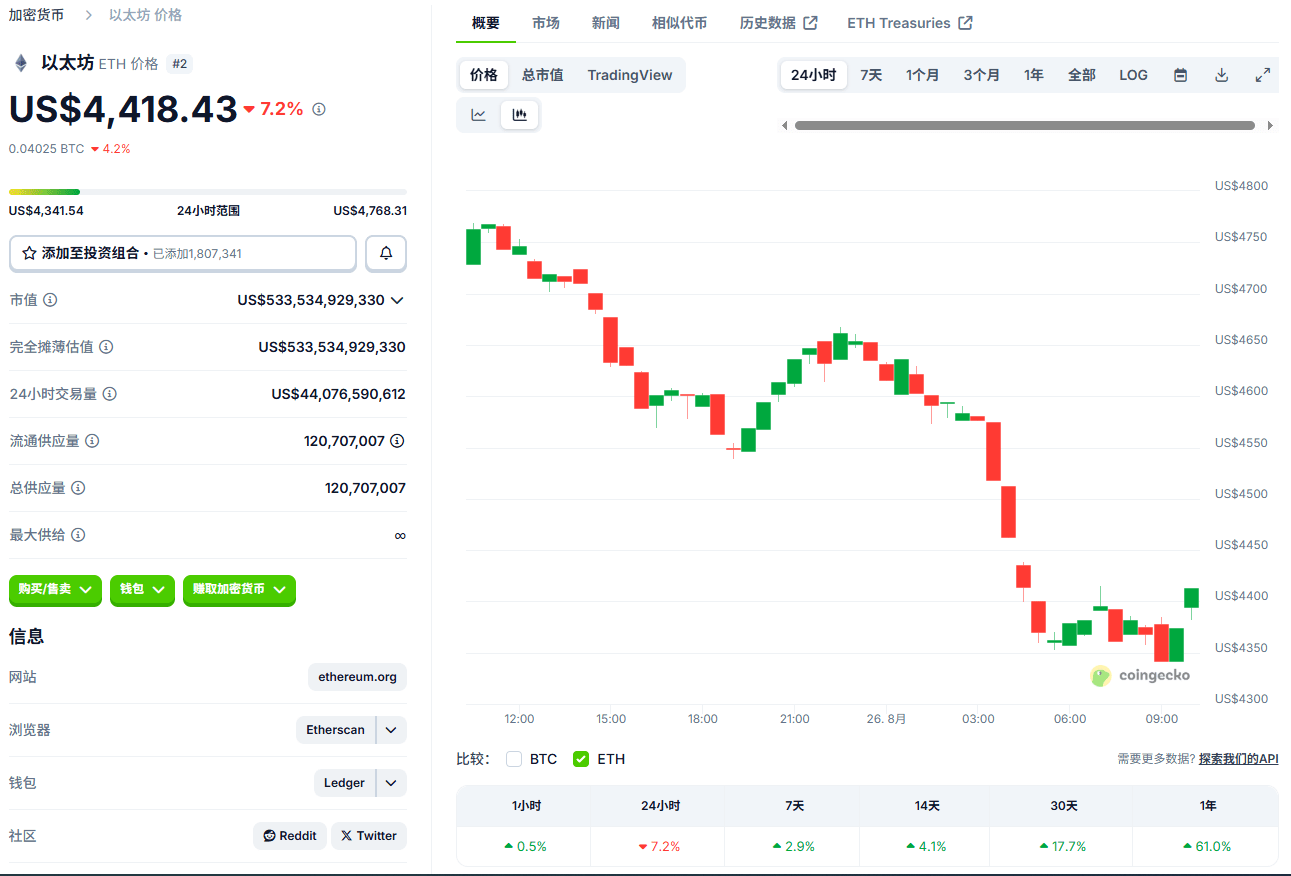Open the Twitter community link

click(369, 836)
